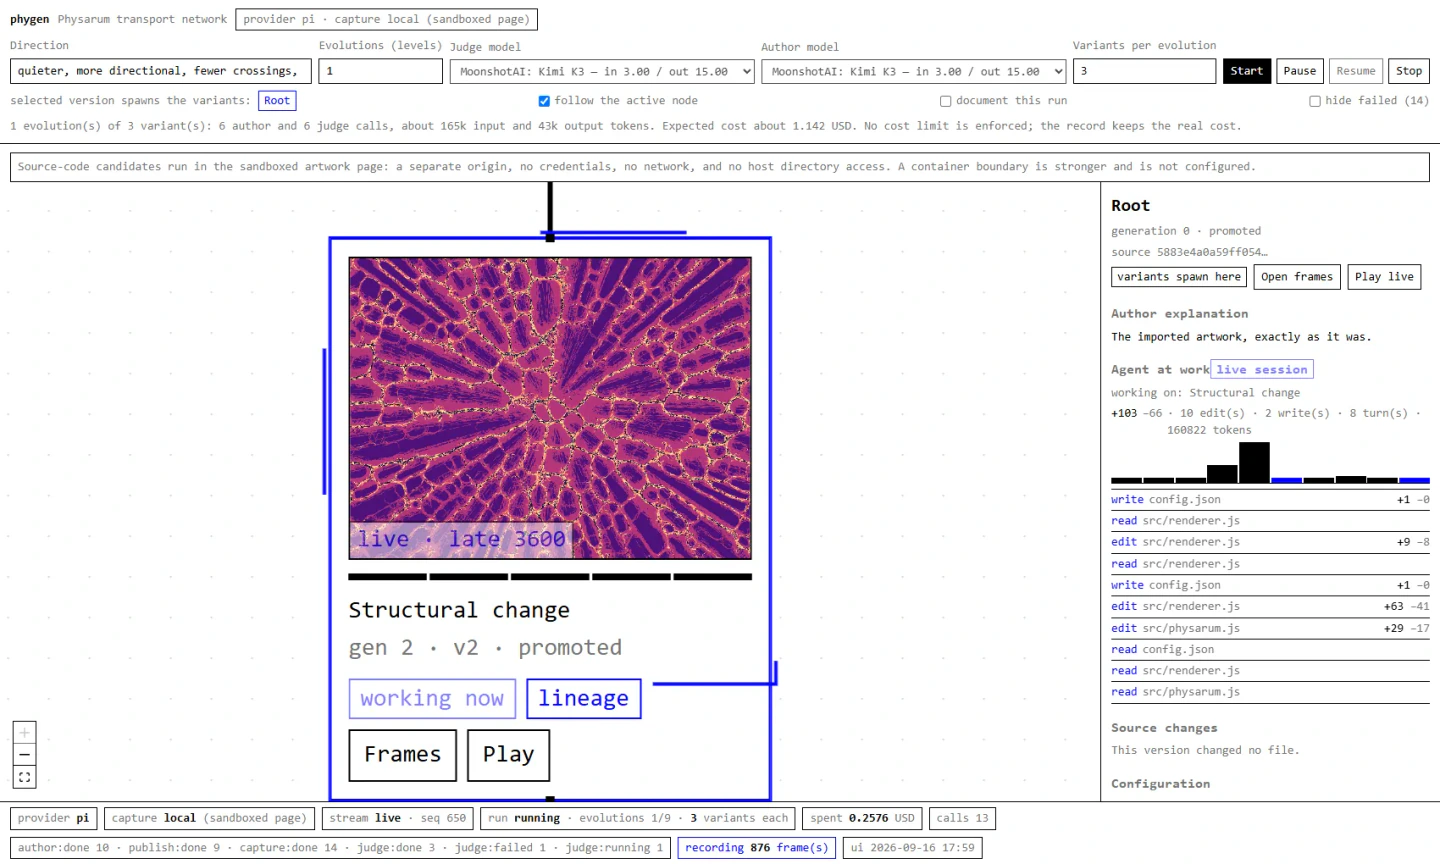Click the stream live seq 650 status
Image resolution: width=1440 pixels, height=864 pixels.
click(398, 818)
